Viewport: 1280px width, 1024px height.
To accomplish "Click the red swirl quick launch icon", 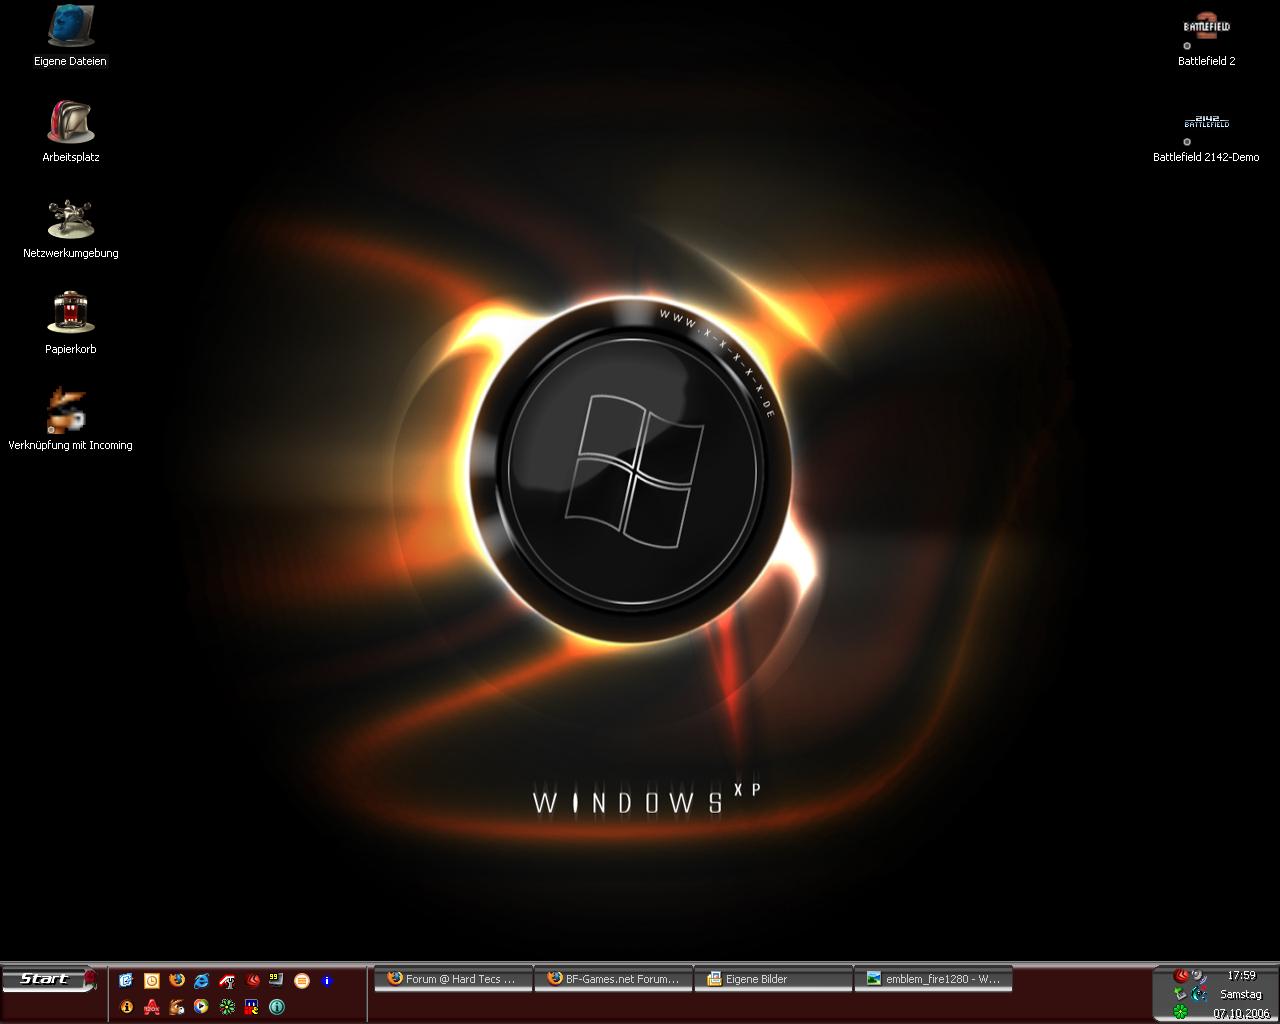I will (x=253, y=980).
